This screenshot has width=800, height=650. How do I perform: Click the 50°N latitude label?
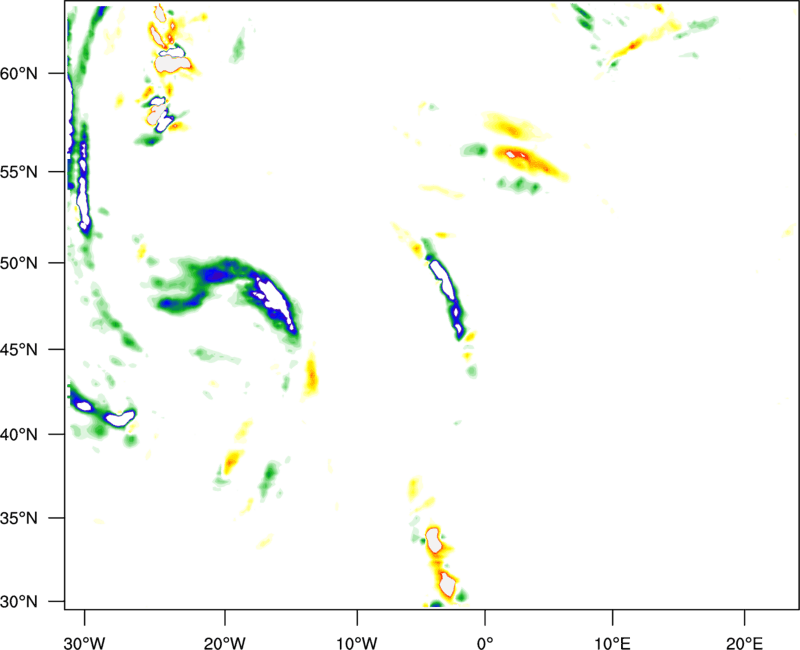[x=19, y=263]
